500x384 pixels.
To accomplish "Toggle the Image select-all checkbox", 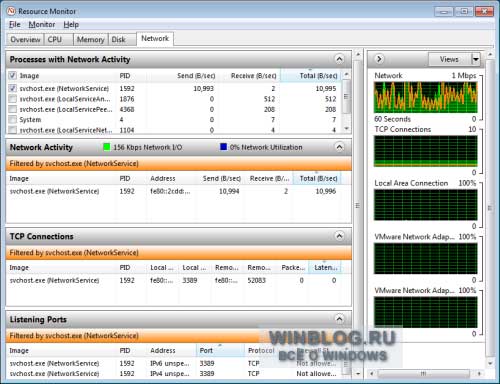I will tap(12, 76).
